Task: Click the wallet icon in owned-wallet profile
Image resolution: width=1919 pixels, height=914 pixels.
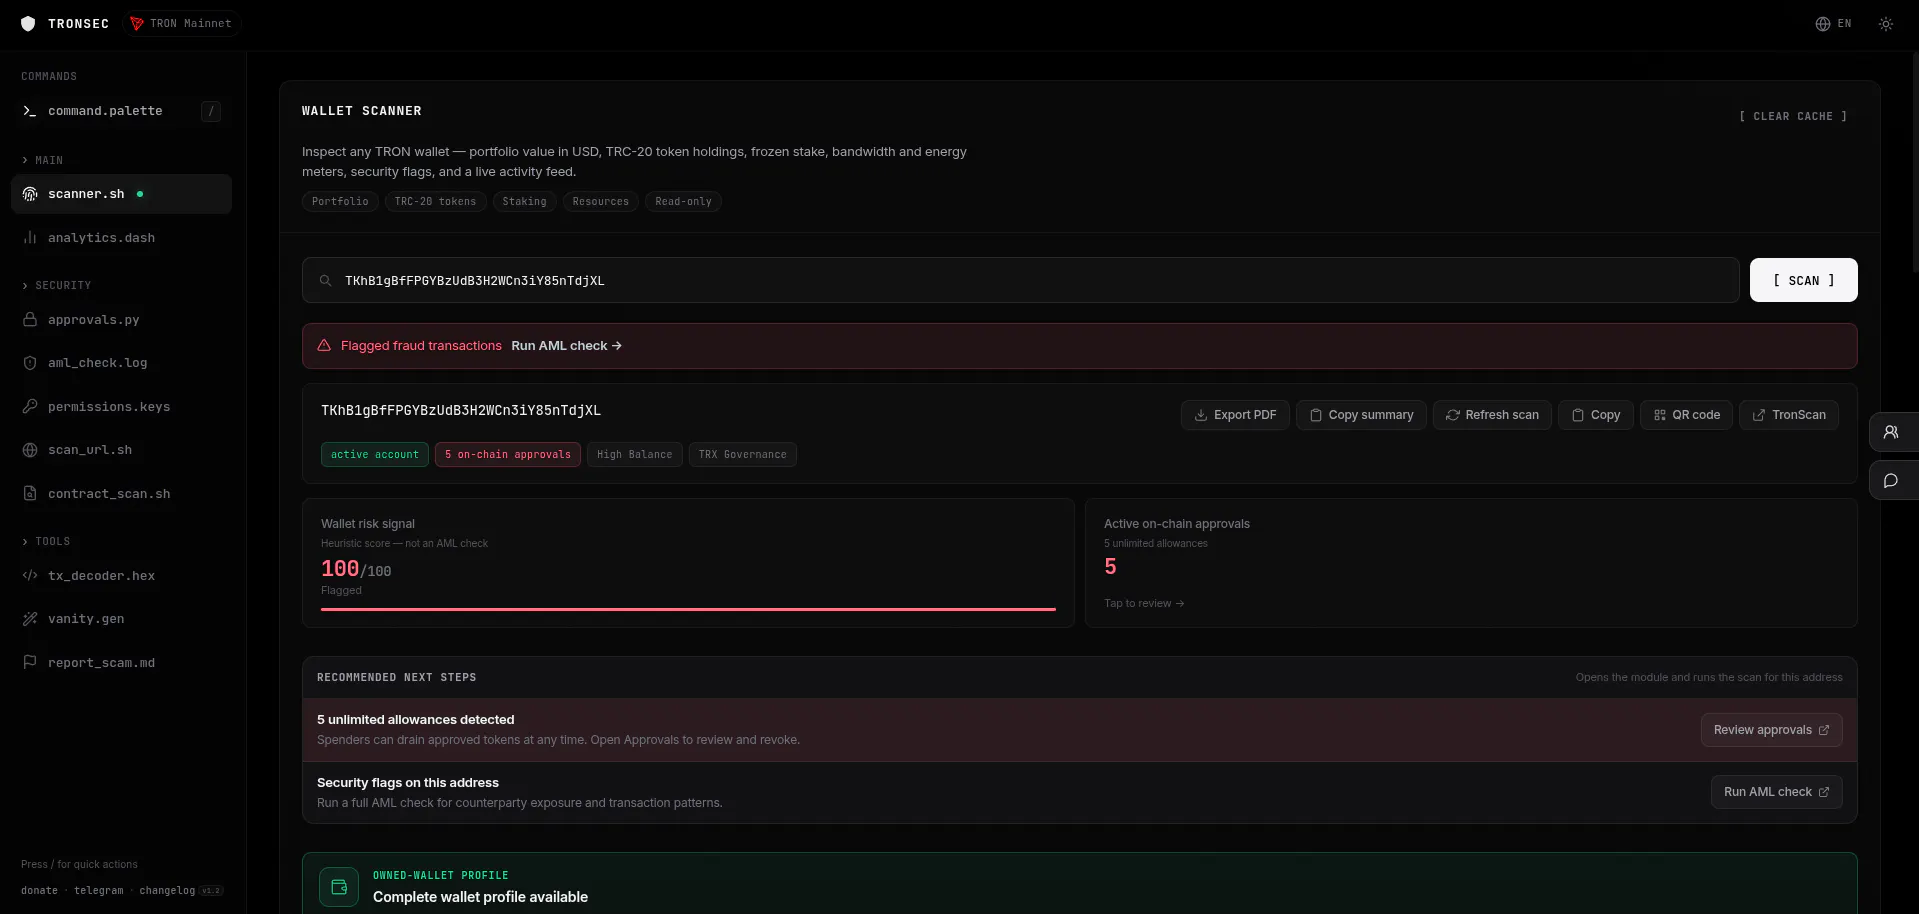Action: tap(339, 887)
